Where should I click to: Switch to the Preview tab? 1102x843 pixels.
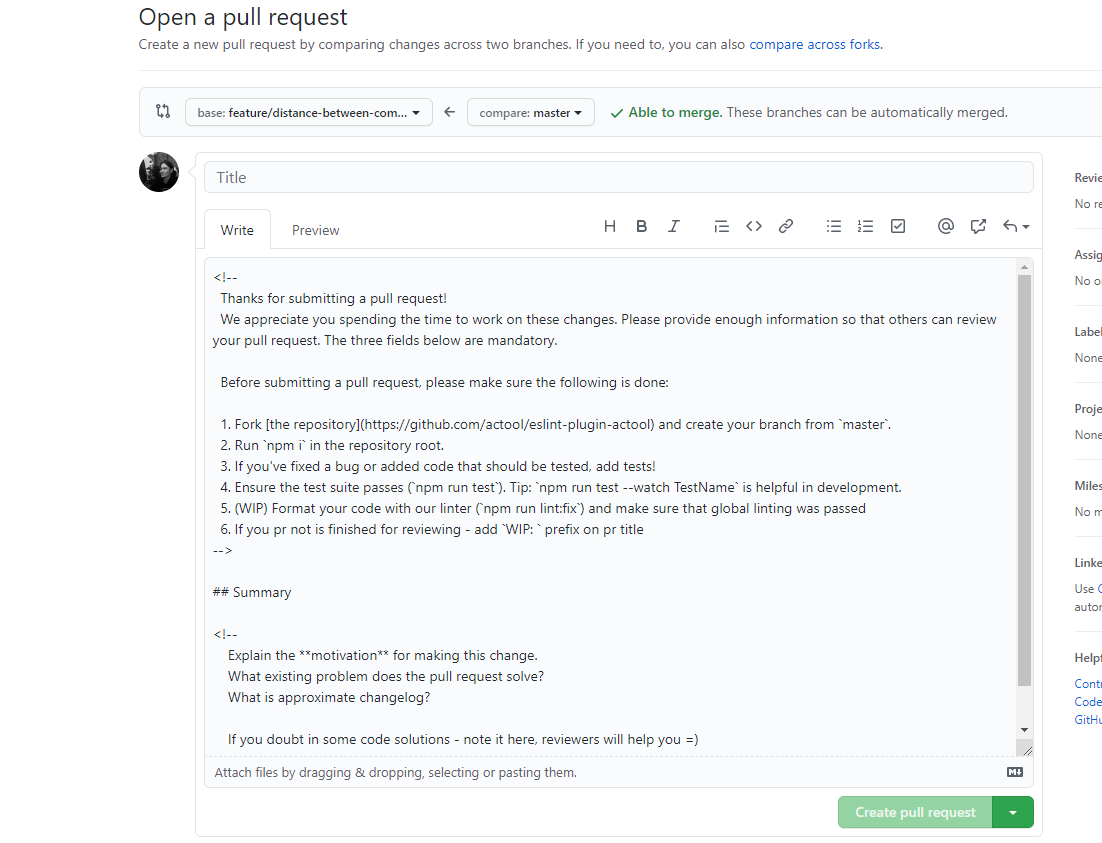315,229
